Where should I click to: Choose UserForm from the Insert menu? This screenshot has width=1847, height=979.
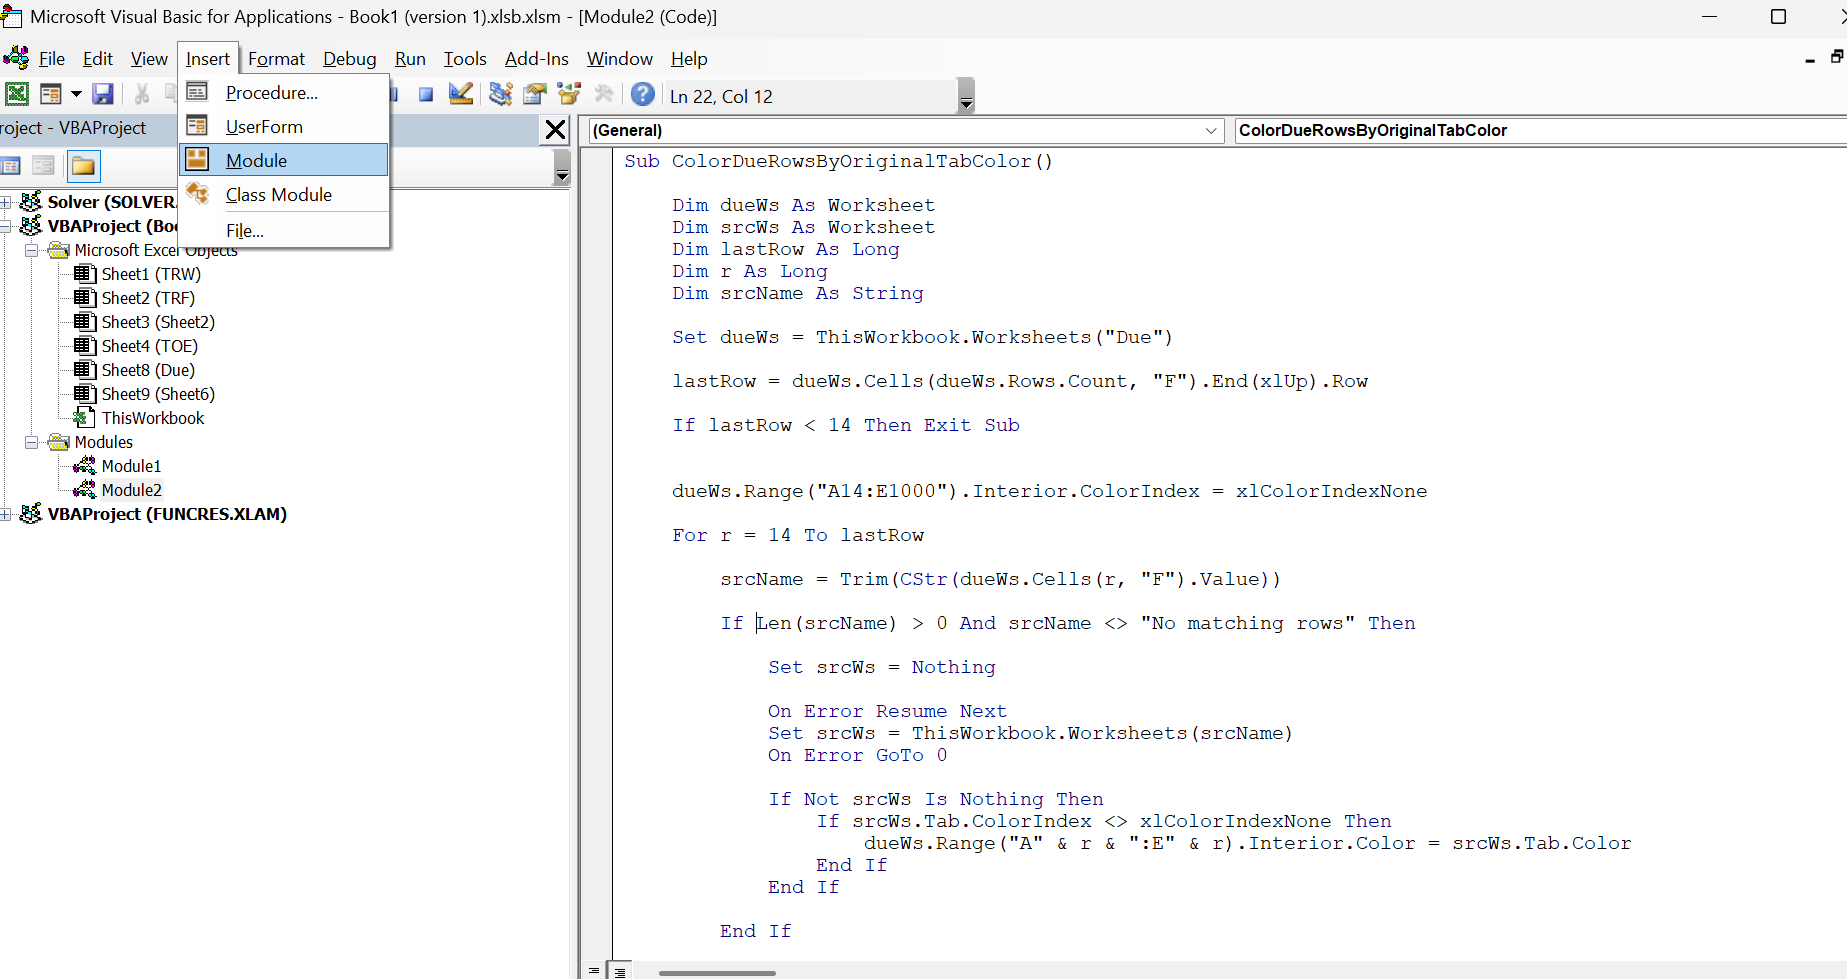click(x=284, y=127)
